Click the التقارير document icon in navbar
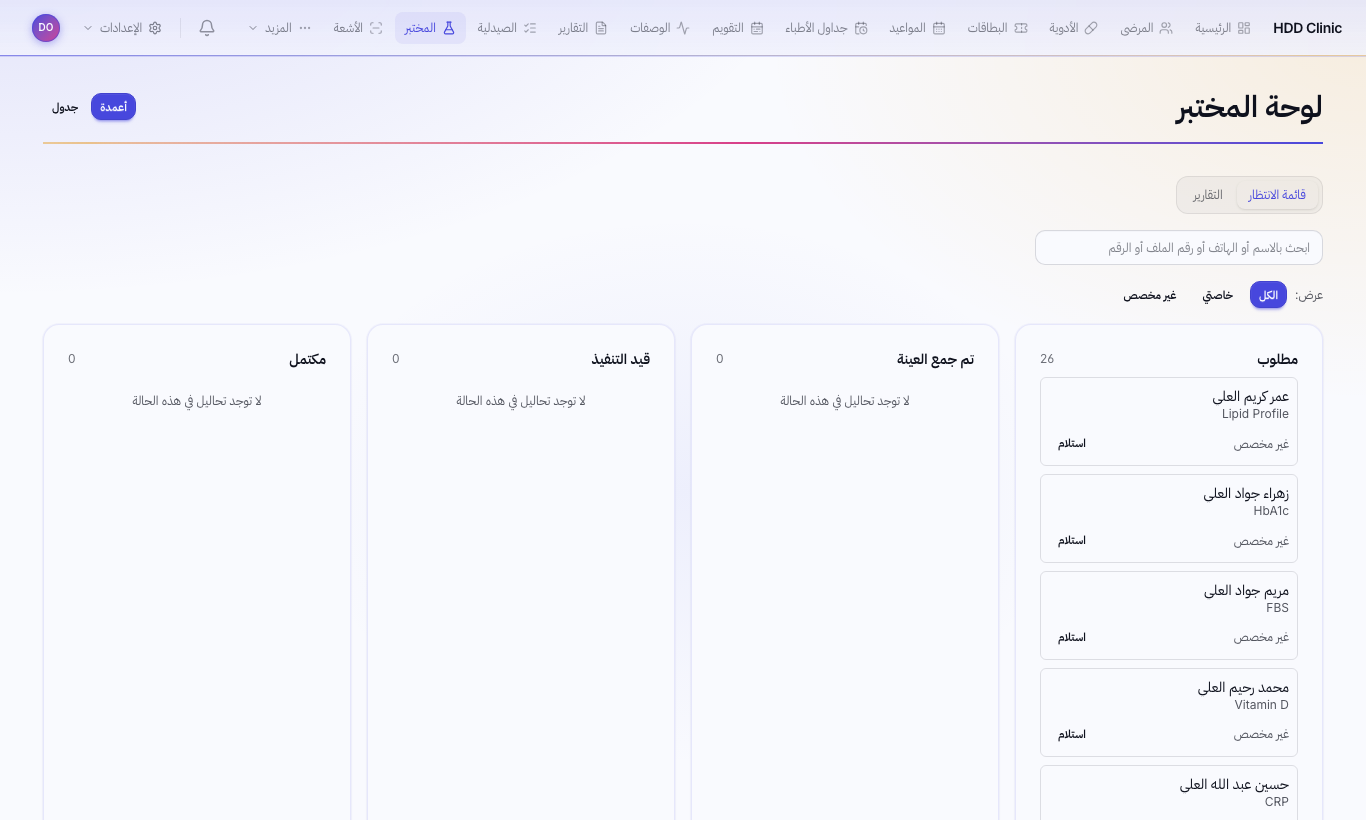Image resolution: width=1366 pixels, height=820 pixels. 601,28
